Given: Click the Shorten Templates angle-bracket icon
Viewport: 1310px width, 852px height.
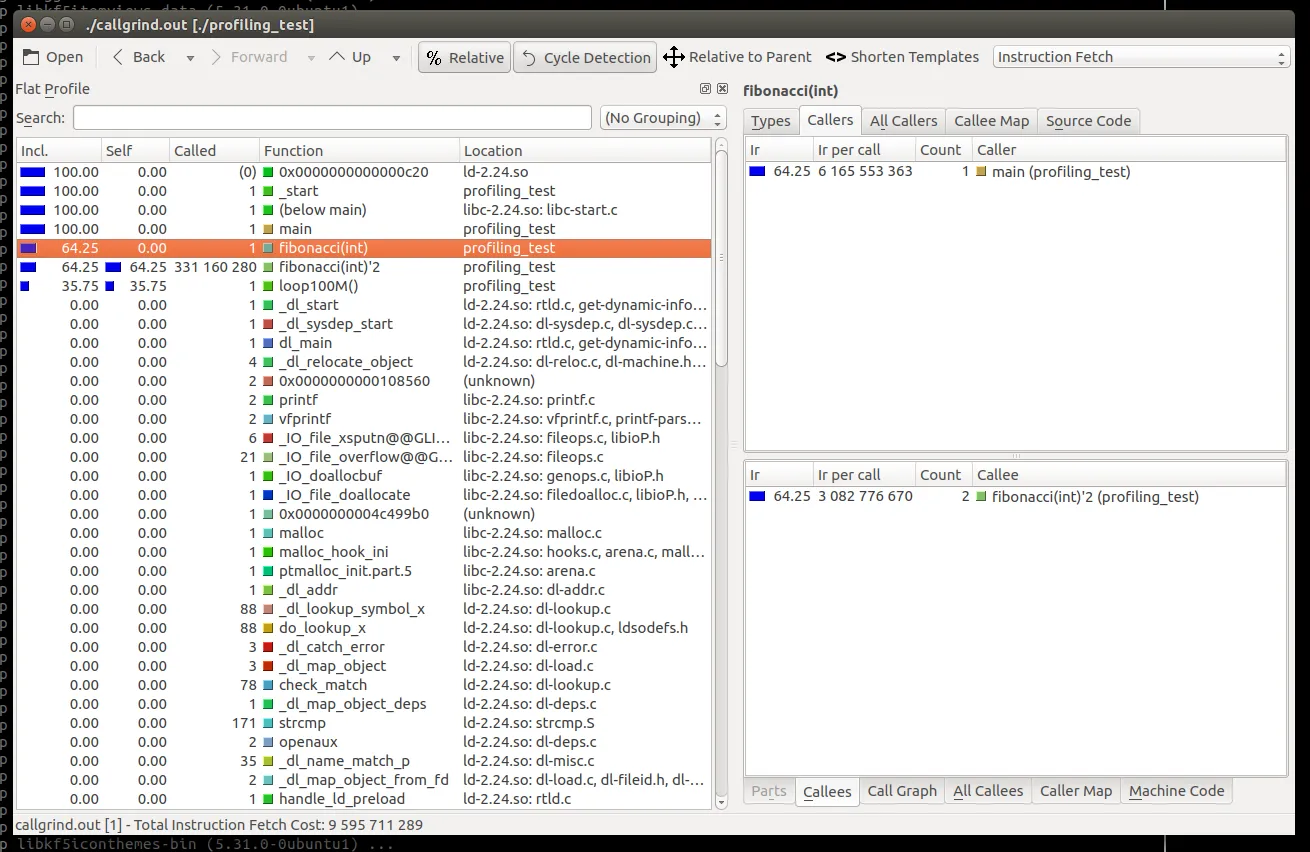Looking at the screenshot, I should [835, 57].
